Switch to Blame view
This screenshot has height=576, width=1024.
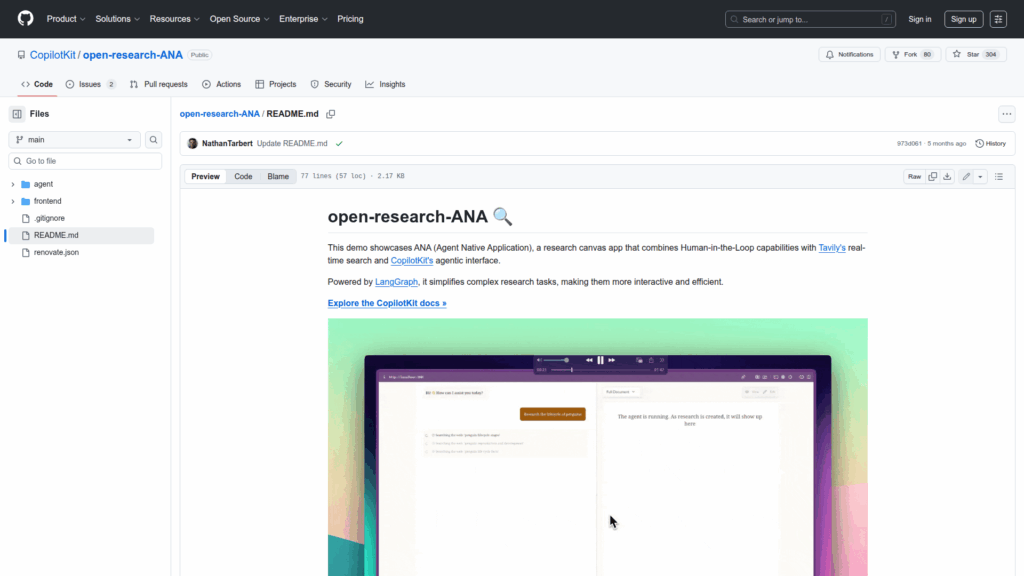coord(278,177)
